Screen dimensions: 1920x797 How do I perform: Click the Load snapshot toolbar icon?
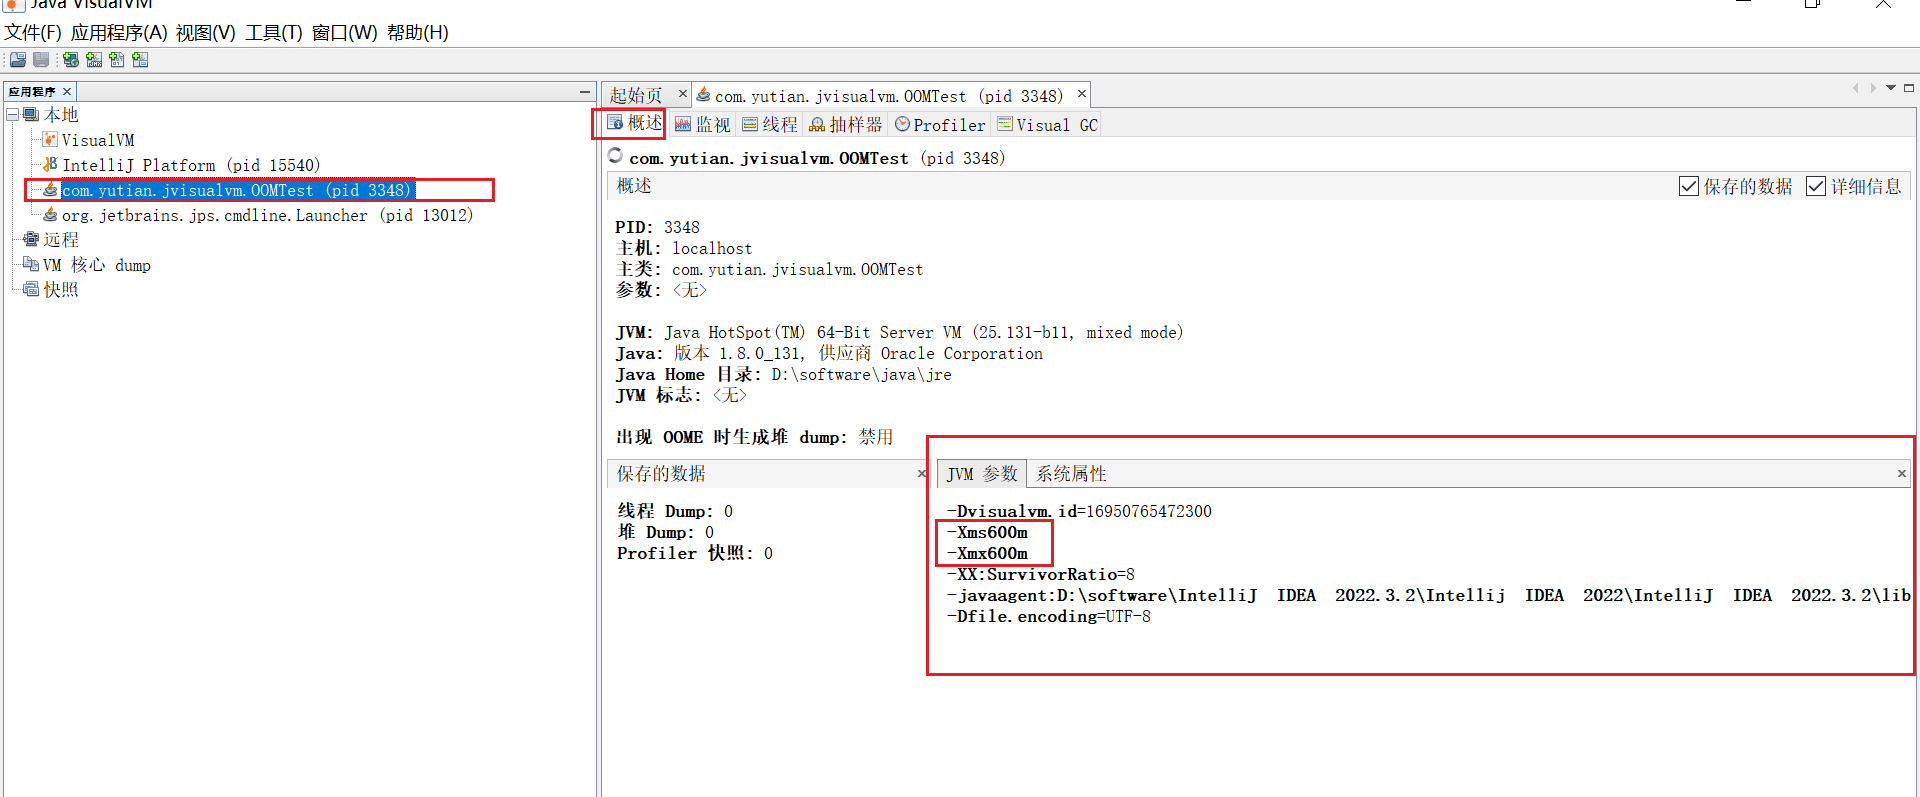pos(18,60)
